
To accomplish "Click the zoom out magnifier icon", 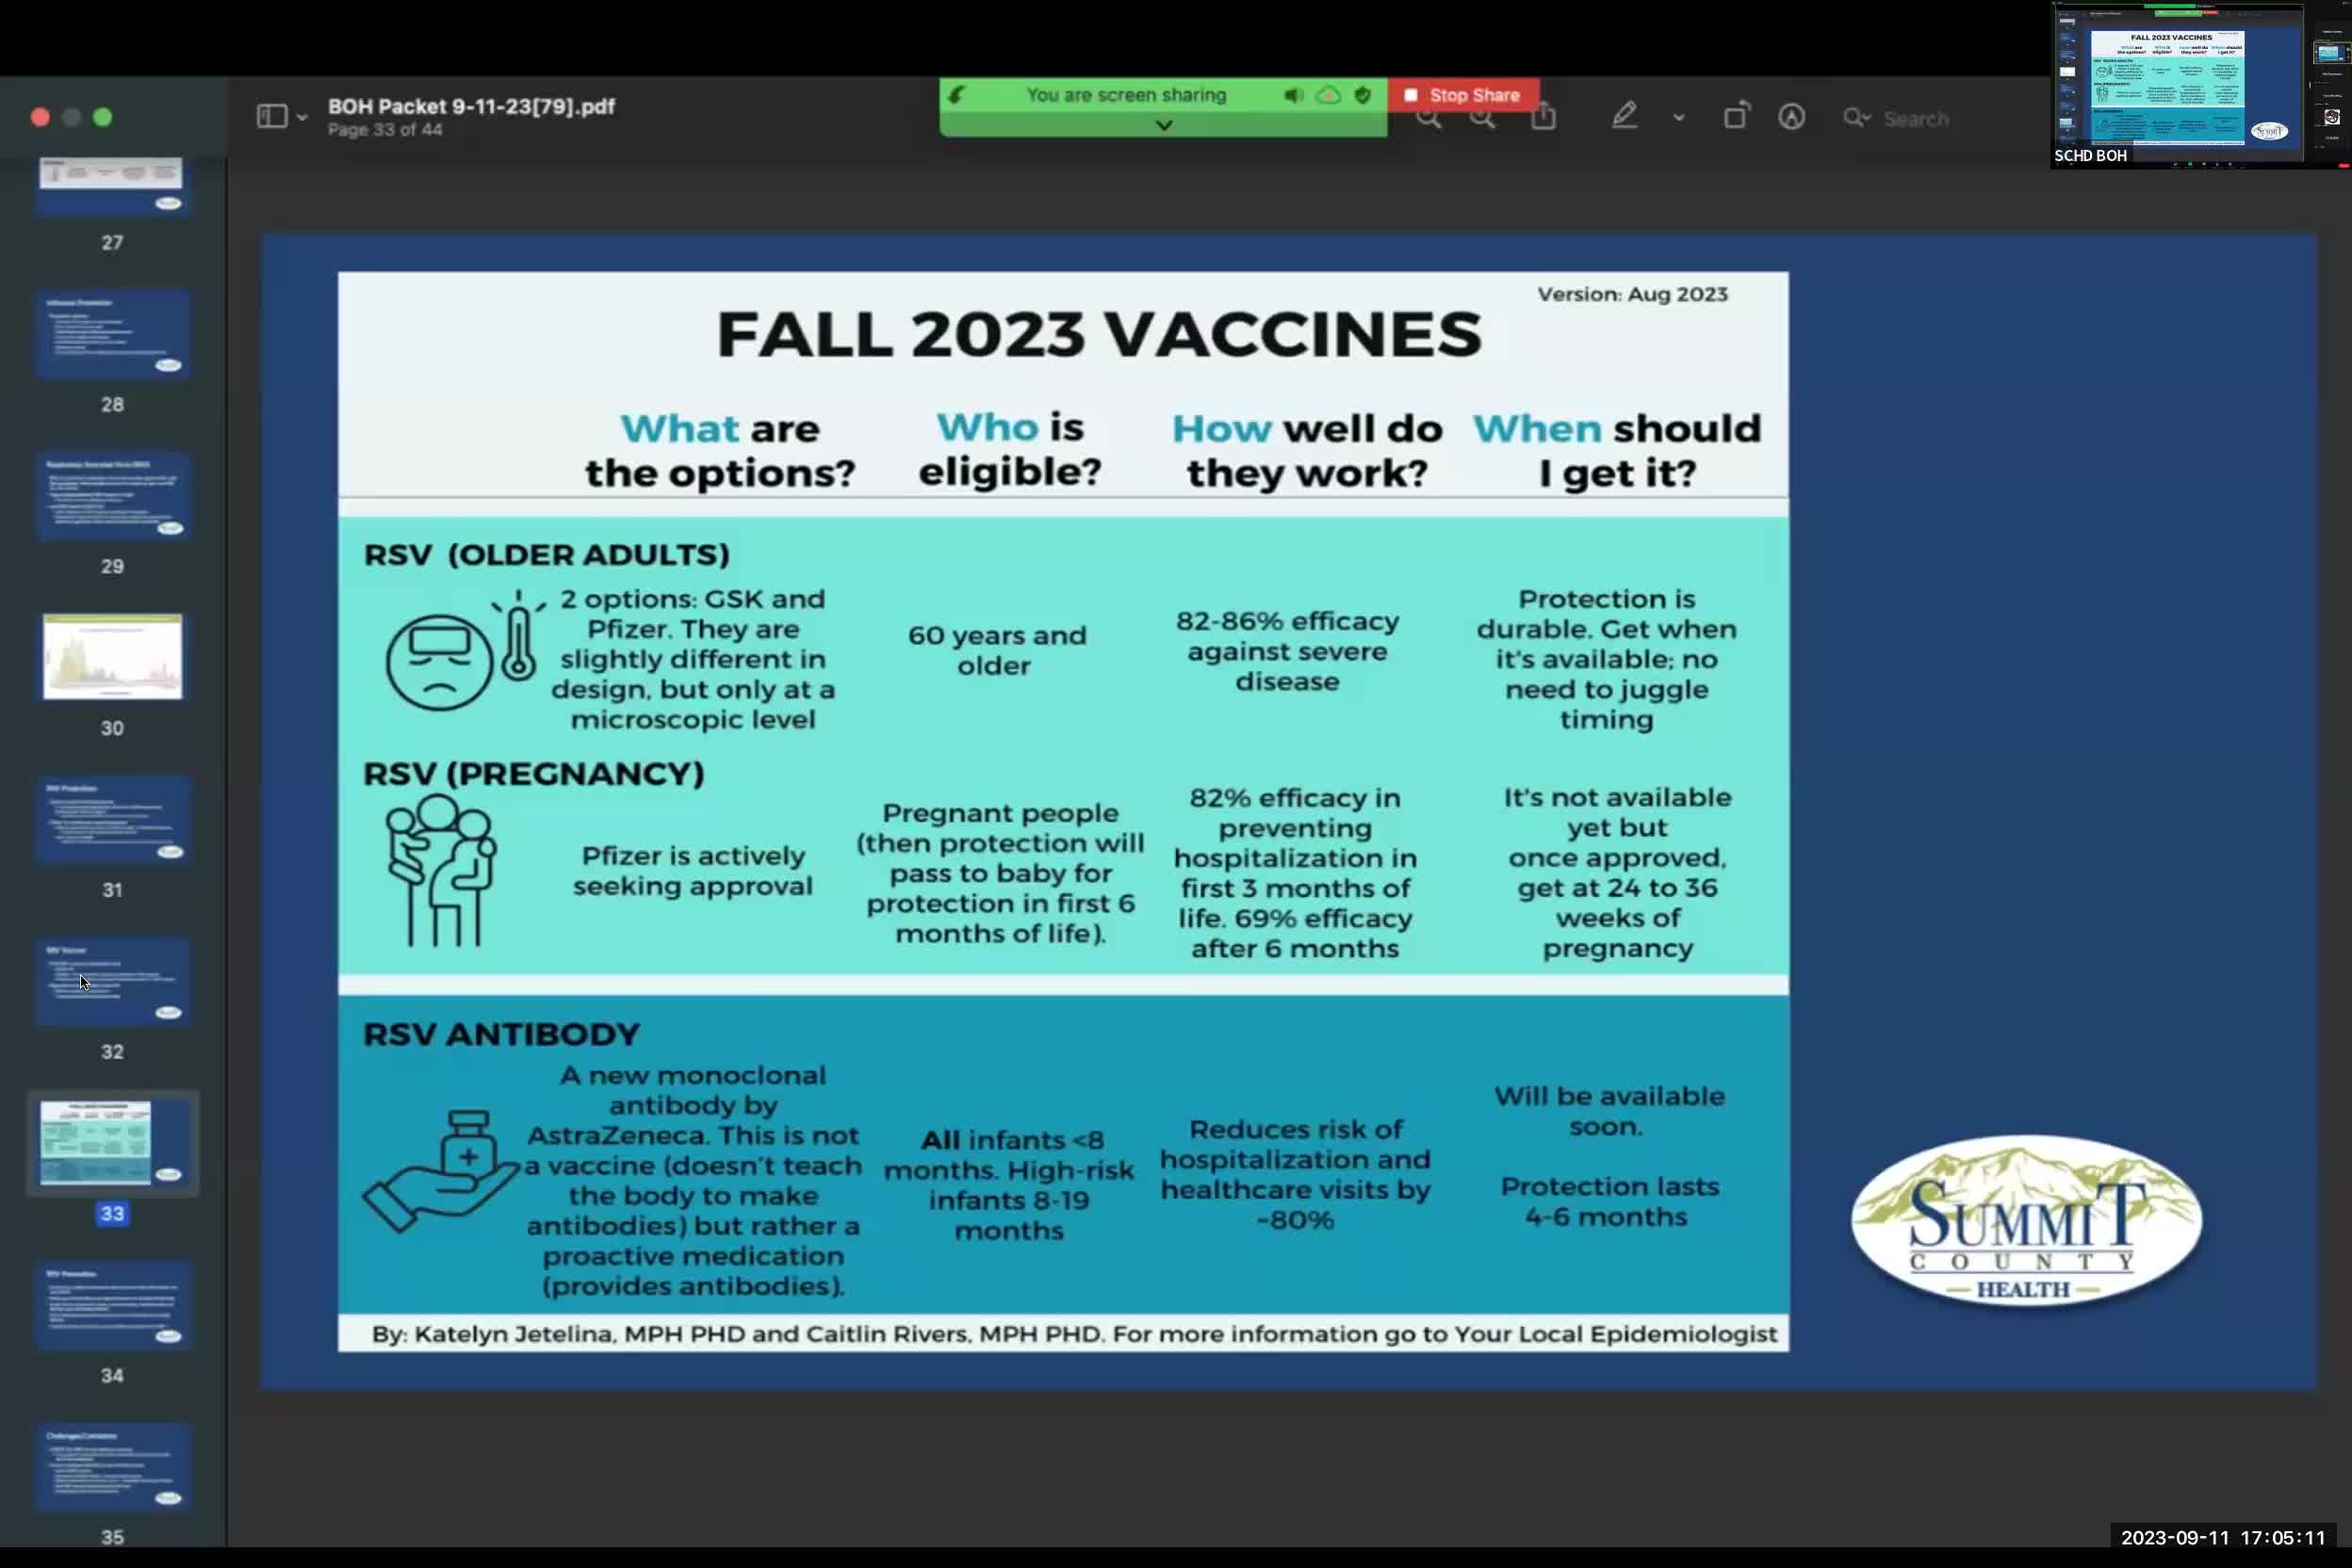I will coord(1429,120).
